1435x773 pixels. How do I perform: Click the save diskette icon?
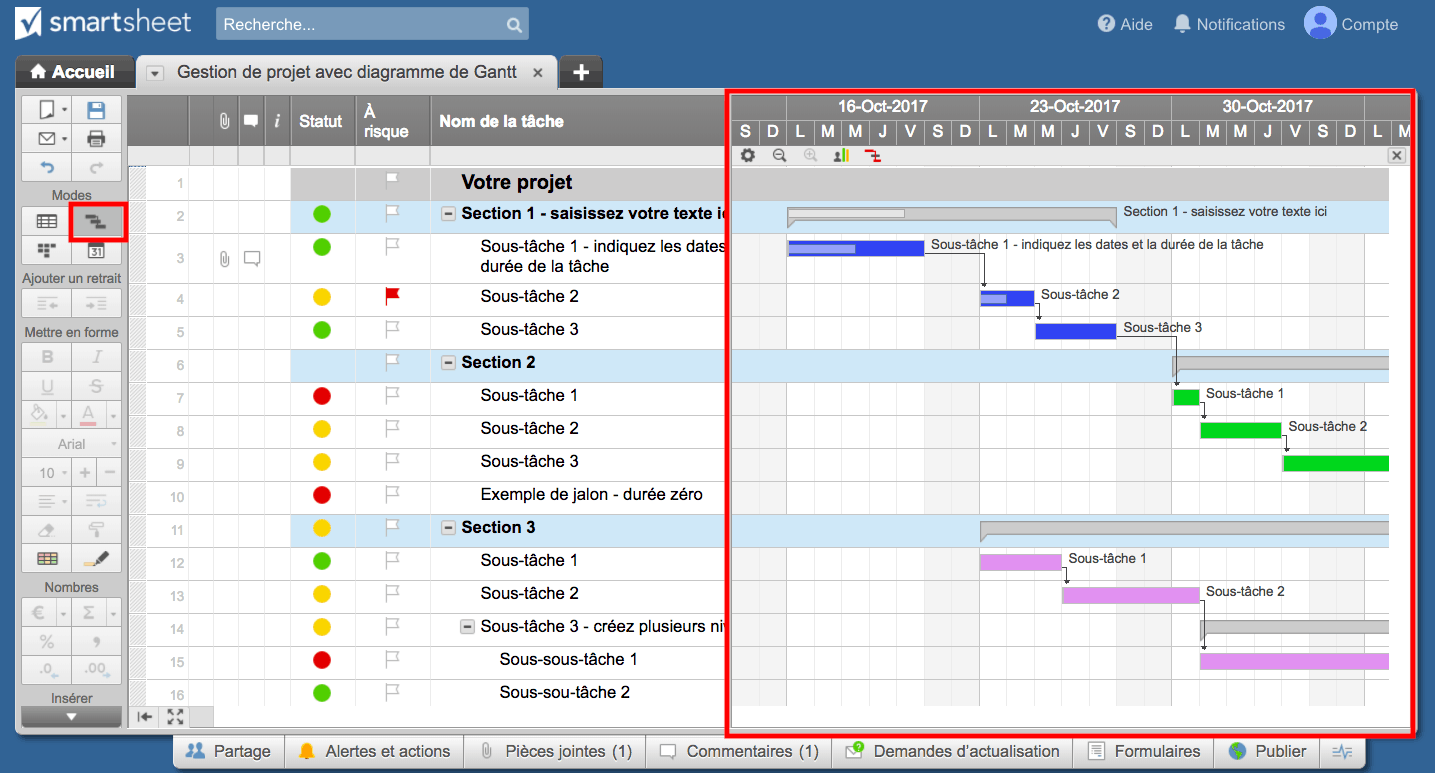(96, 110)
